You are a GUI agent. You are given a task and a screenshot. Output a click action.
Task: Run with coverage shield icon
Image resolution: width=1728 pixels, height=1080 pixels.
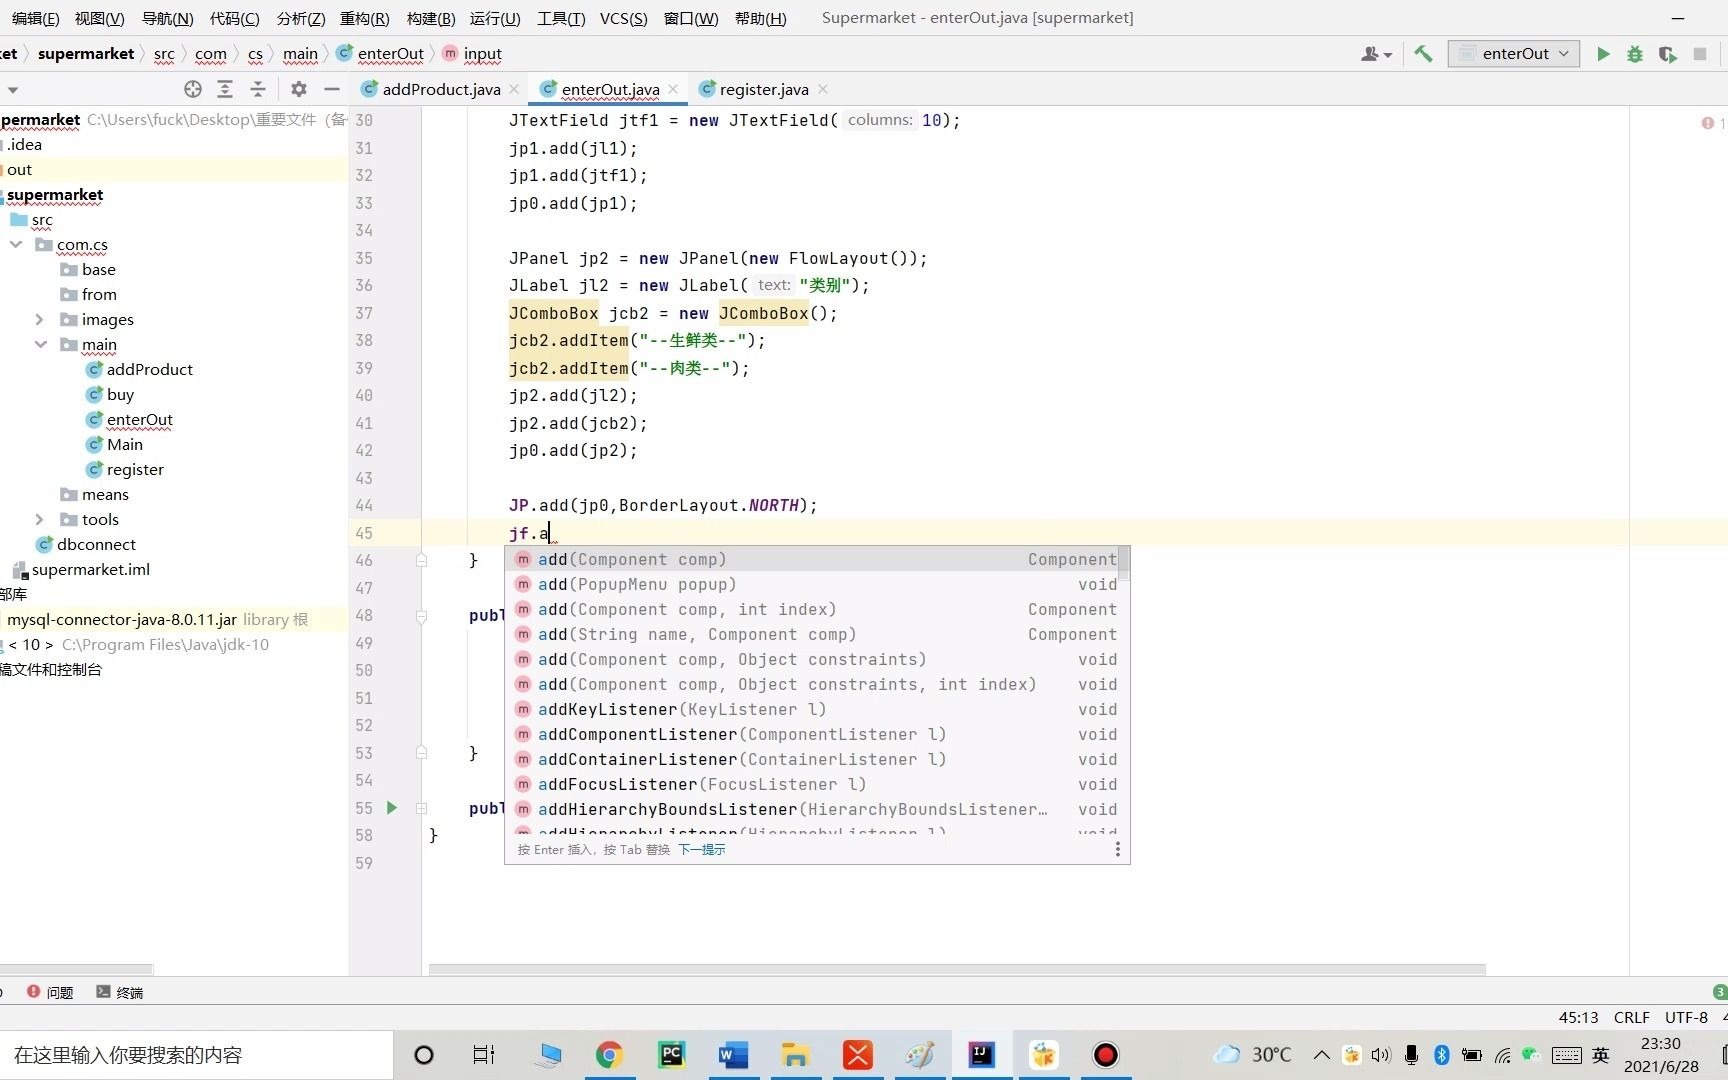click(1667, 54)
